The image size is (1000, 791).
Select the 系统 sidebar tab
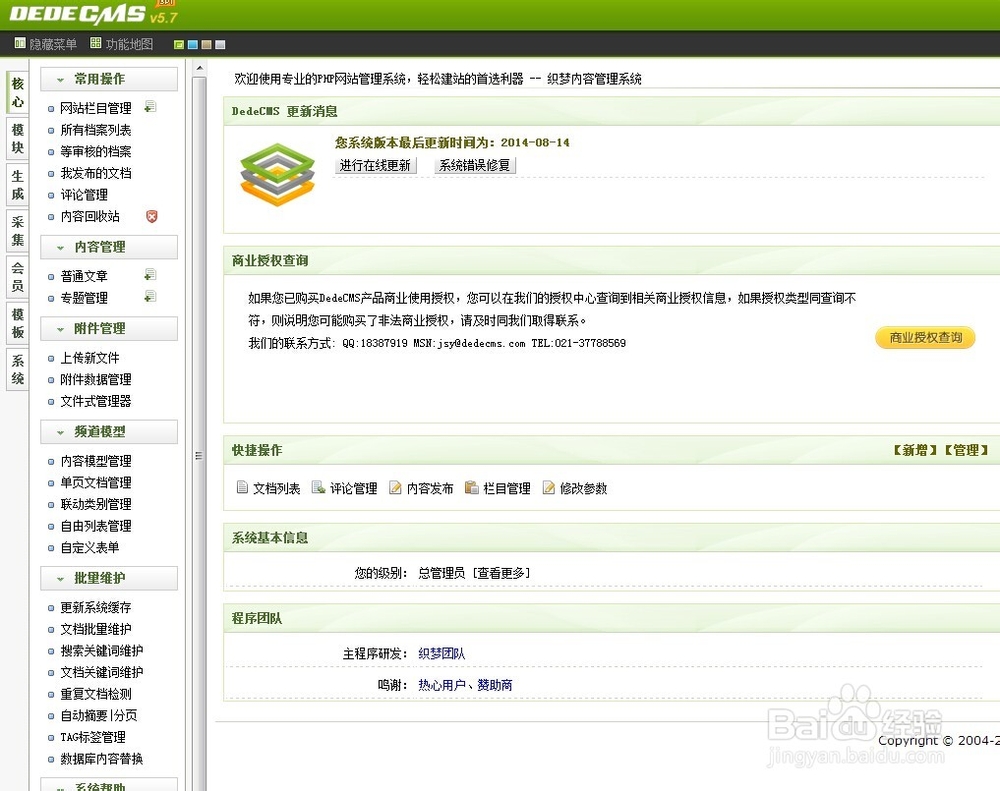tap(18, 369)
